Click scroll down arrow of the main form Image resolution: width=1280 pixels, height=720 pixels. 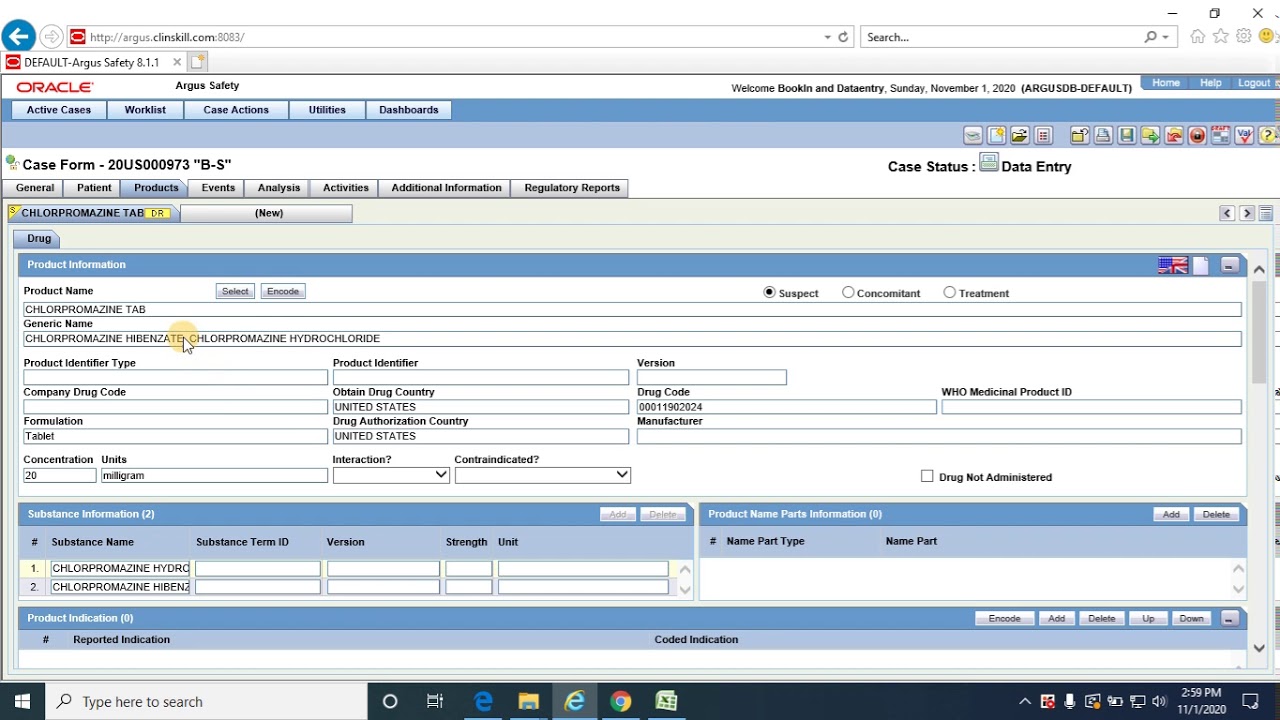coord(1259,648)
